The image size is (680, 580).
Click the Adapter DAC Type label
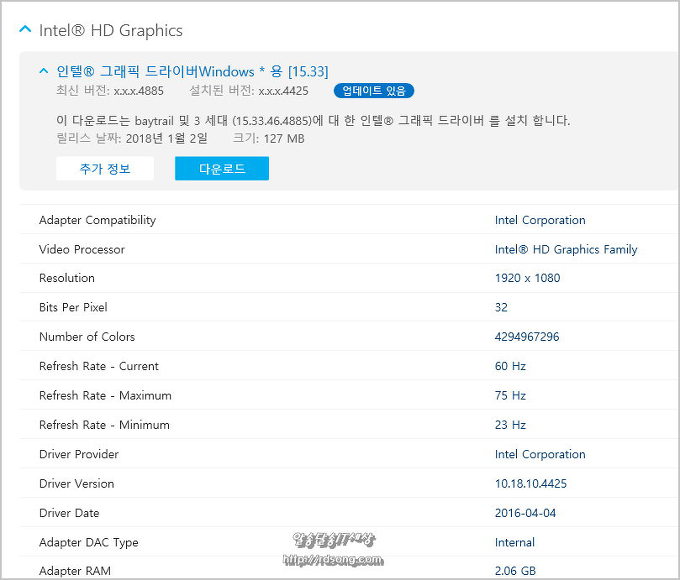click(x=88, y=542)
